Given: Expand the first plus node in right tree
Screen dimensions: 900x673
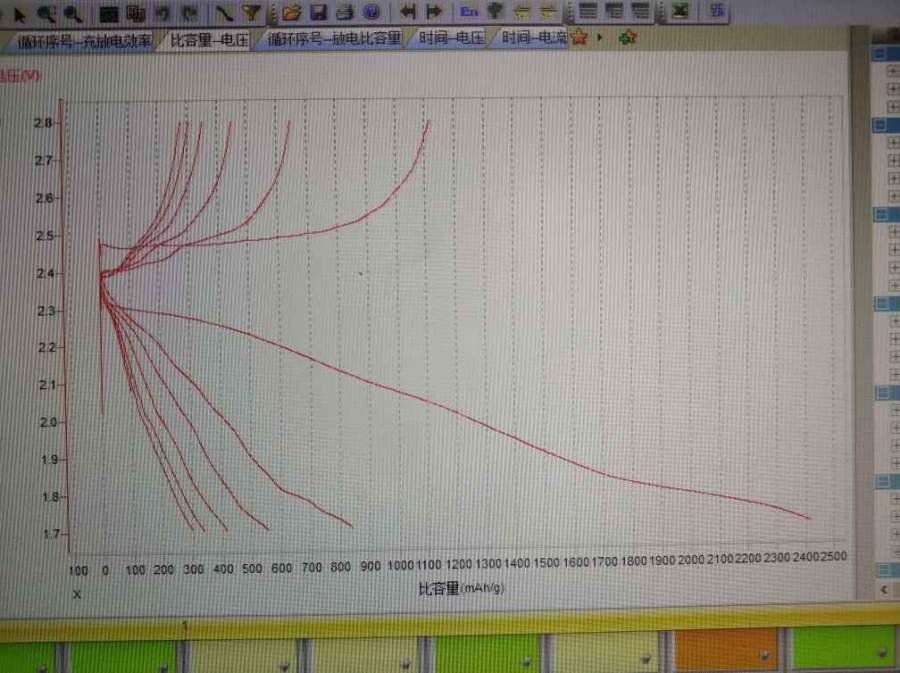Looking at the screenshot, I should click(x=893, y=71).
